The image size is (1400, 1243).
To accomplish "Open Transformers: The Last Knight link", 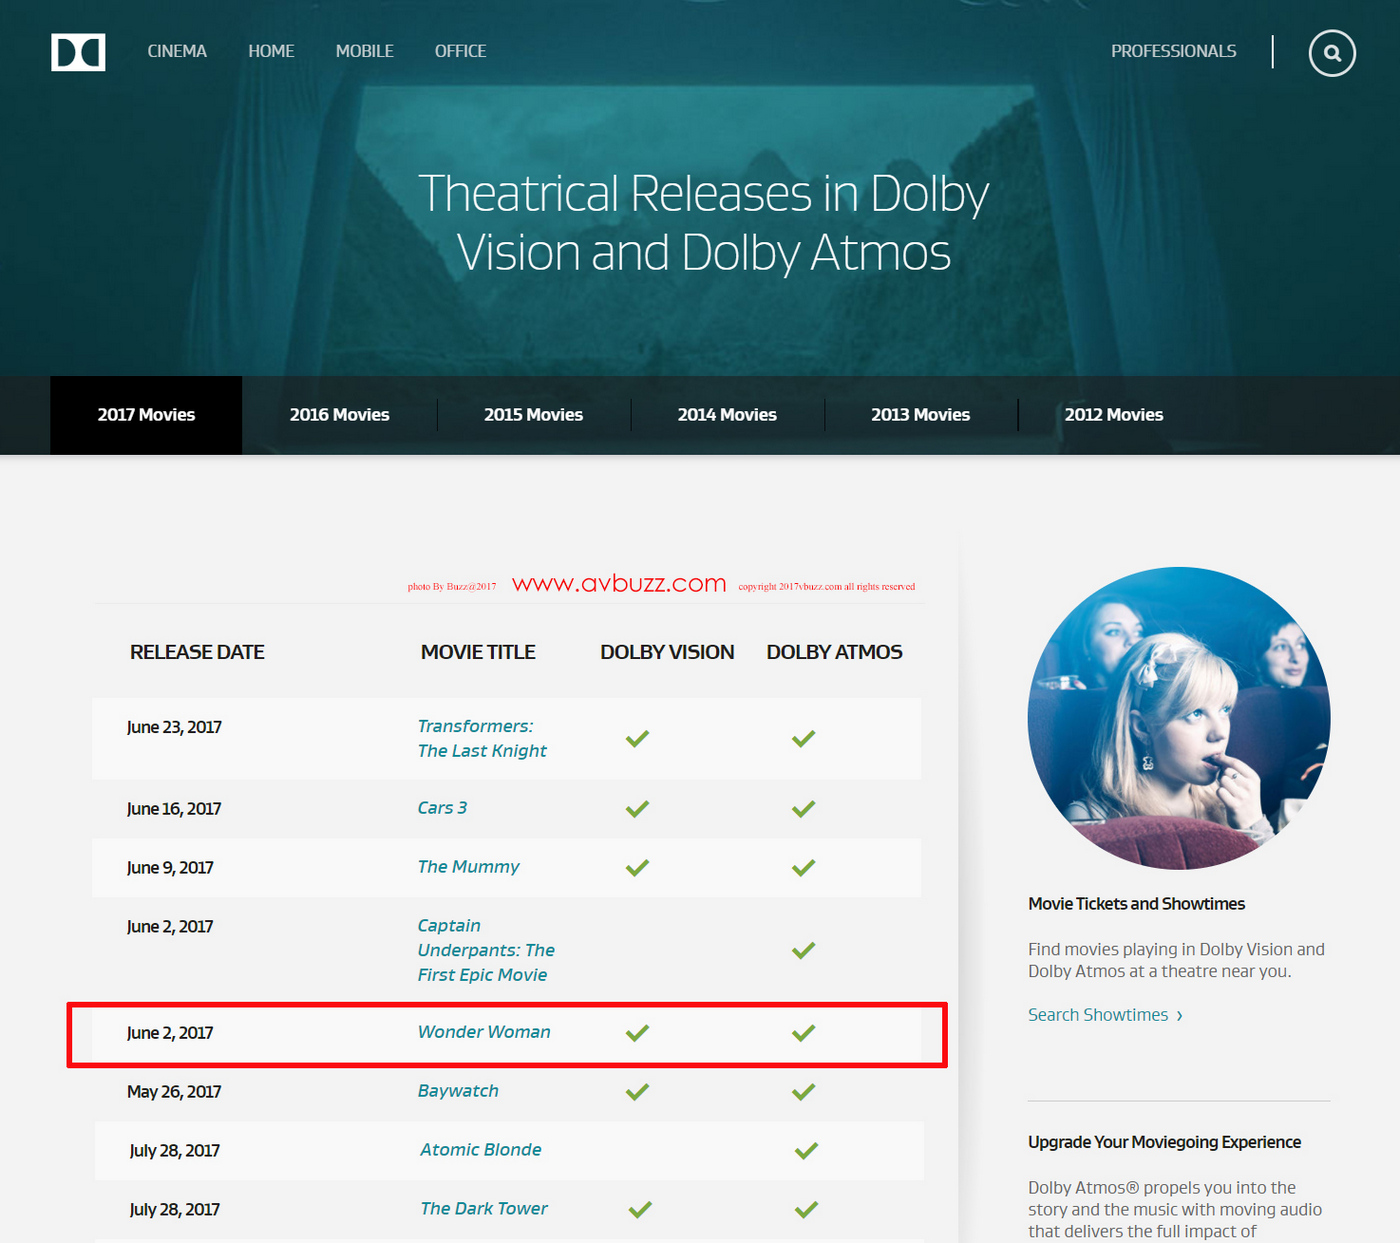I will point(482,738).
